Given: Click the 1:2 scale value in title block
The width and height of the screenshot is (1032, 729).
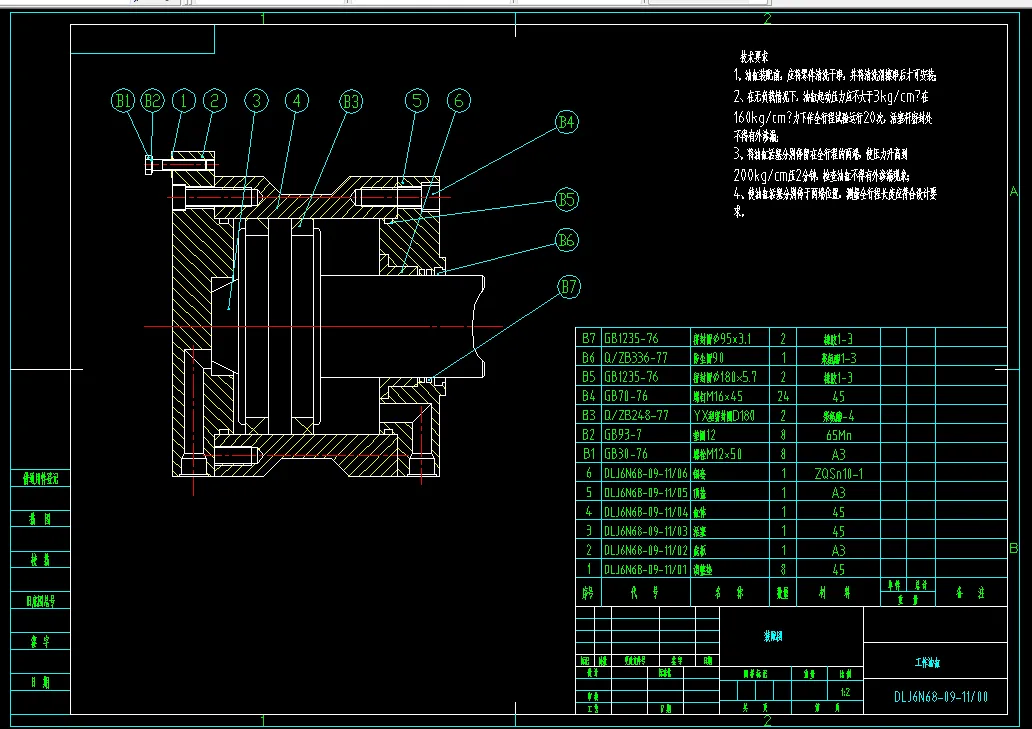Looking at the screenshot, I should pos(845,689).
